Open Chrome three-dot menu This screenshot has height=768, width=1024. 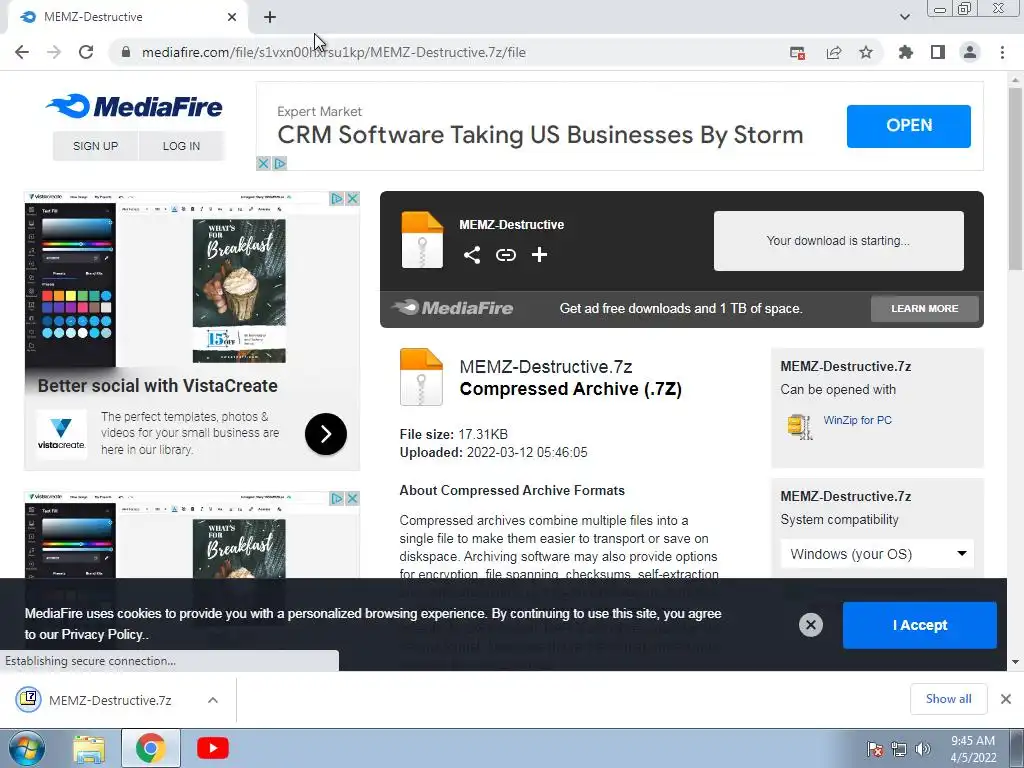1002,52
